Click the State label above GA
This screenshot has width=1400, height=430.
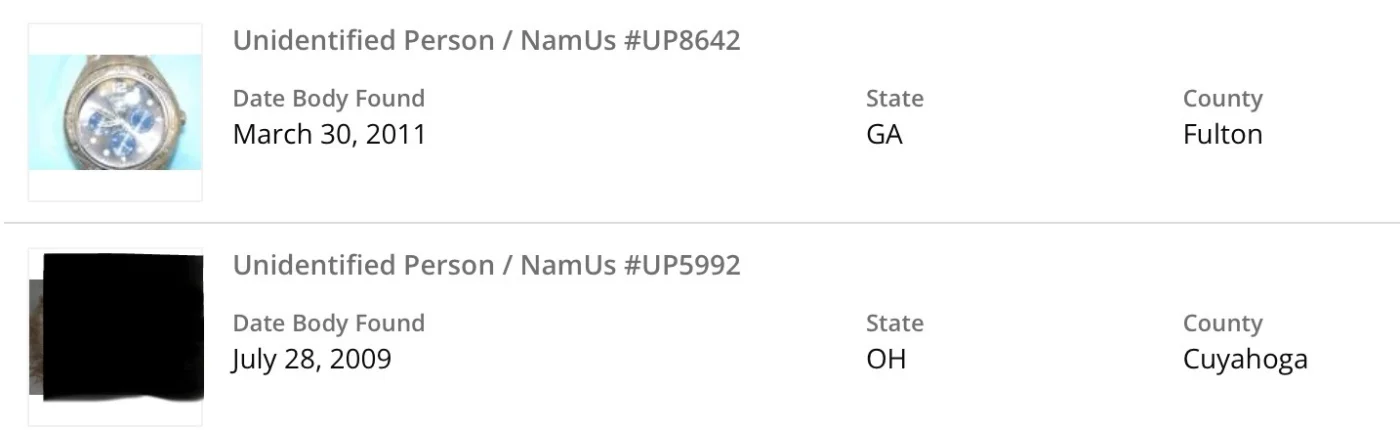894,99
